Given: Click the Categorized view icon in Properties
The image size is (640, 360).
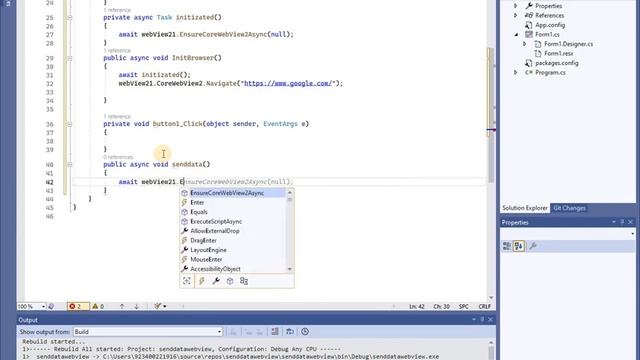Looking at the screenshot, I should pos(507,246).
